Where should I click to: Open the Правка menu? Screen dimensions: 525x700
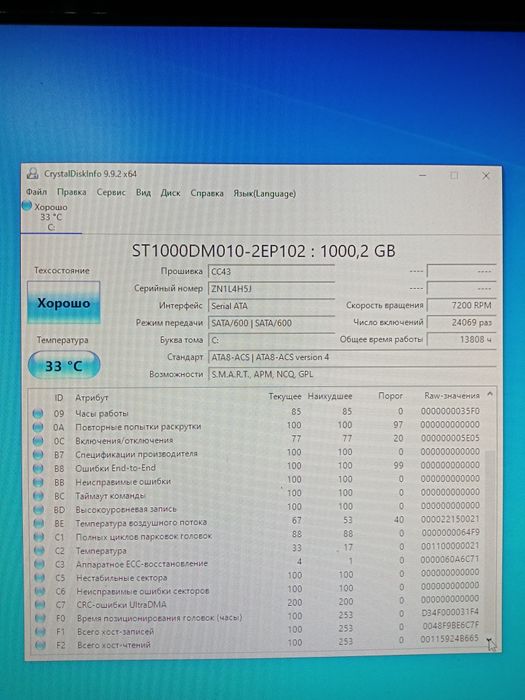[x=71, y=192]
